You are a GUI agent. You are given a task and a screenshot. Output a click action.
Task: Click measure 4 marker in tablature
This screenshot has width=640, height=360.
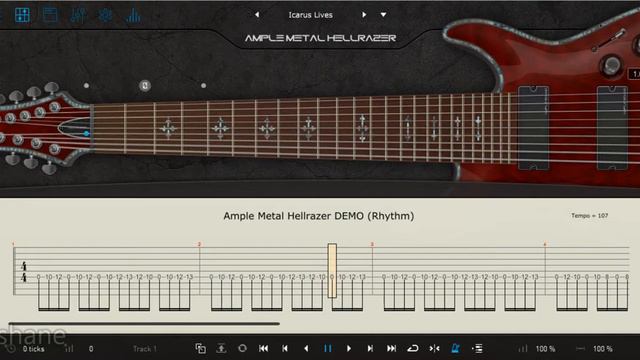coord(545,244)
